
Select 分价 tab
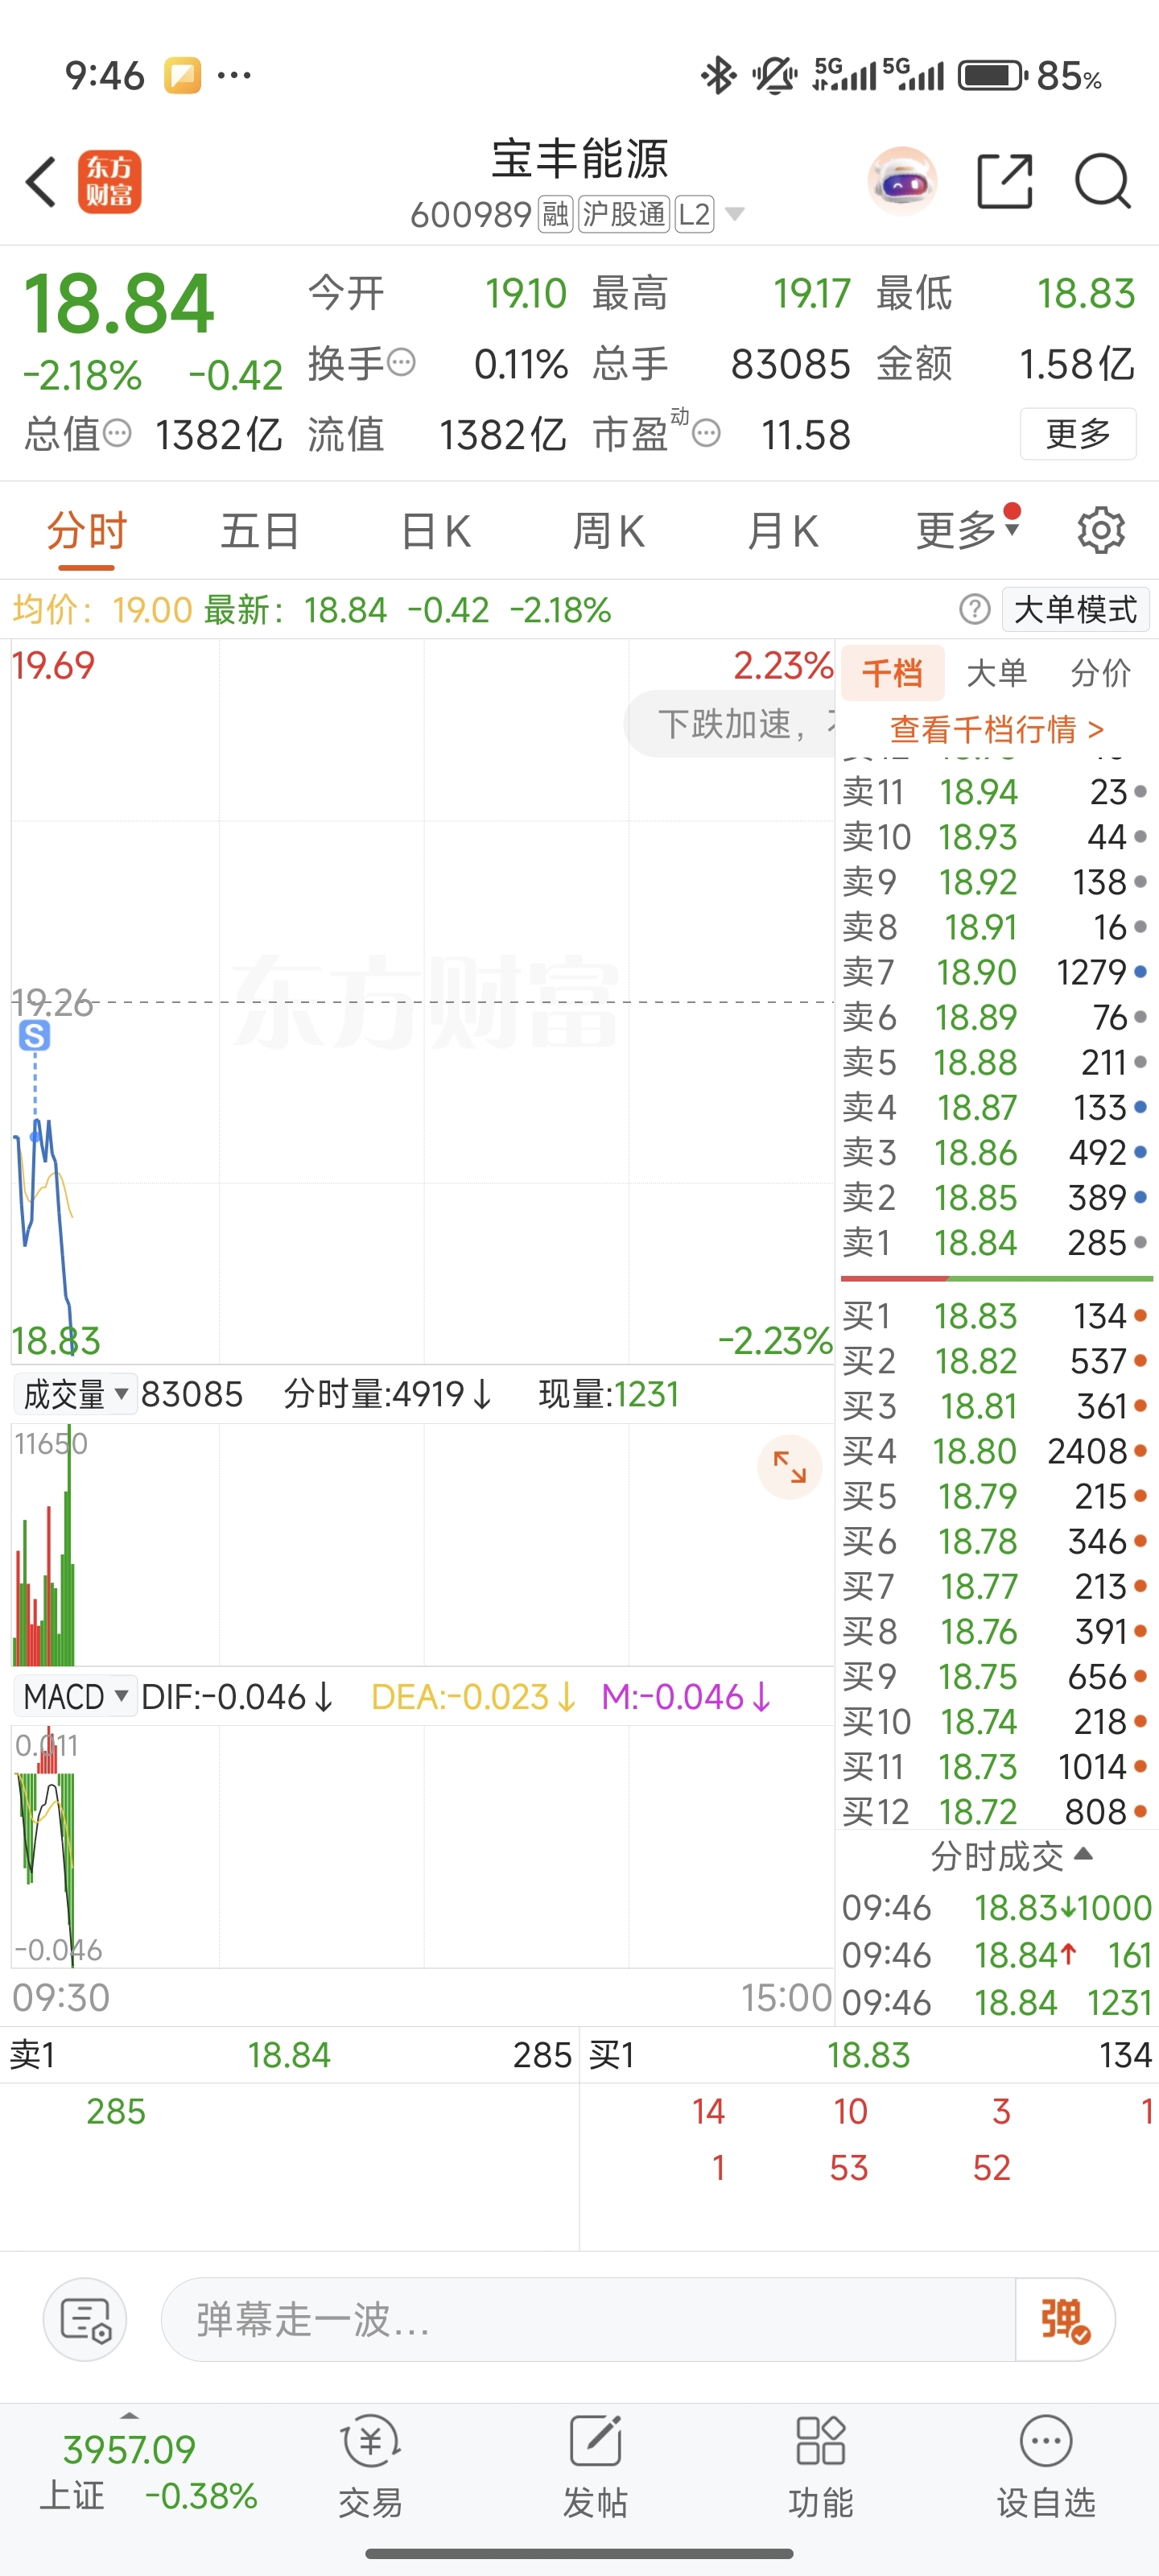tap(1100, 673)
